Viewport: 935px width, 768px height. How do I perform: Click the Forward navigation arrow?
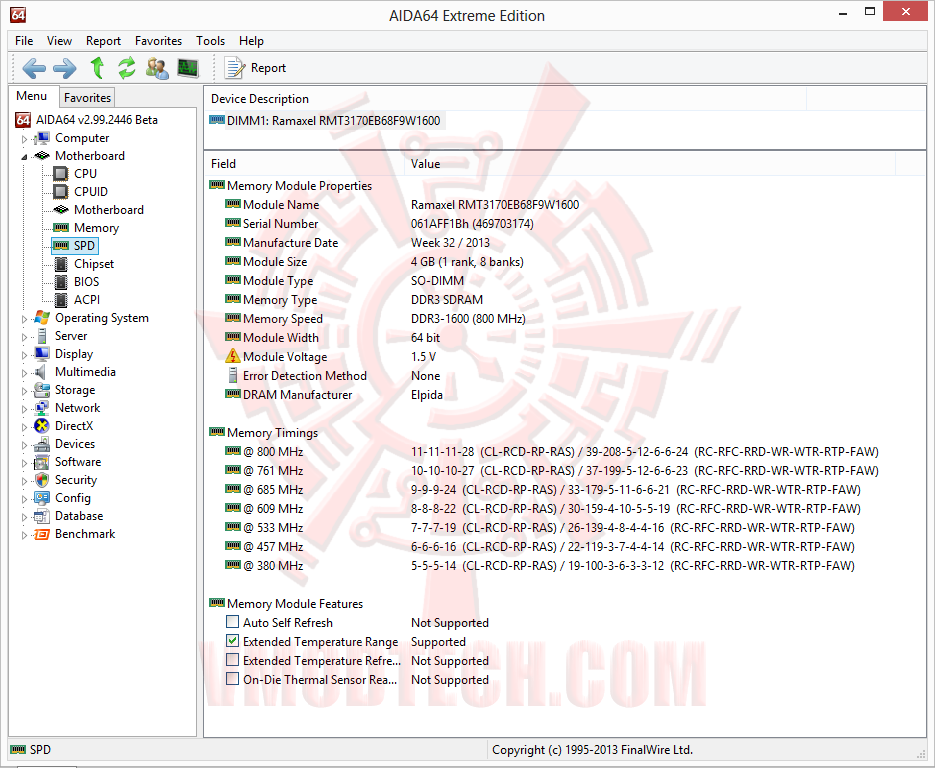click(64, 68)
